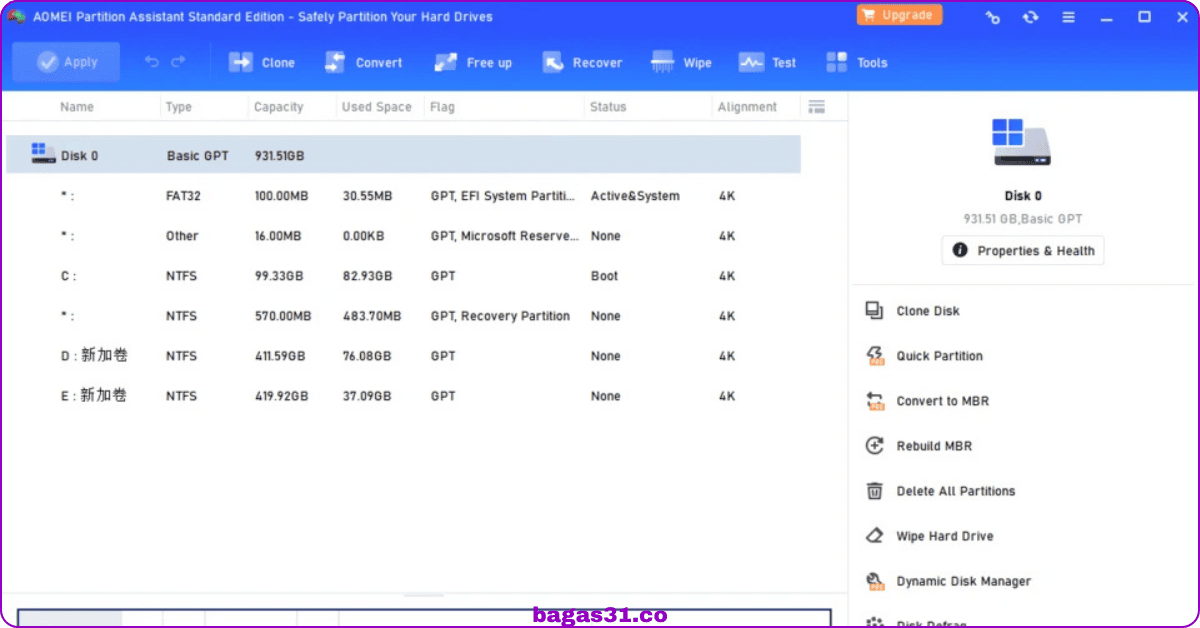Click the Boot status cell

pos(604,276)
